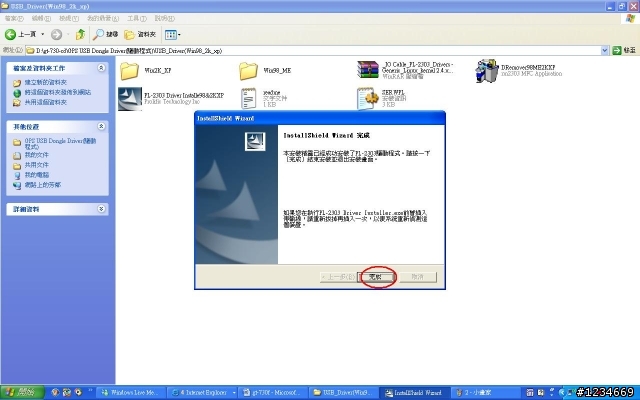Select the DRemover98ME2KXP application icon

[x=487, y=71]
